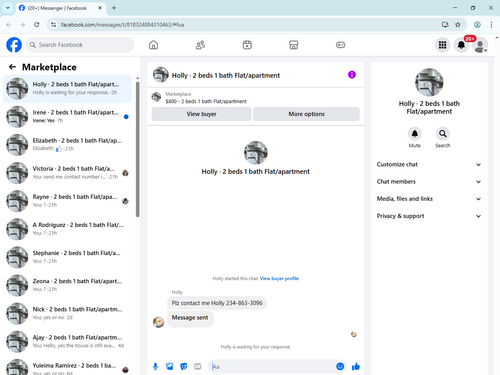This screenshot has height=375, width=500.
Task: Open the account profile avatar menu
Action: point(480,45)
